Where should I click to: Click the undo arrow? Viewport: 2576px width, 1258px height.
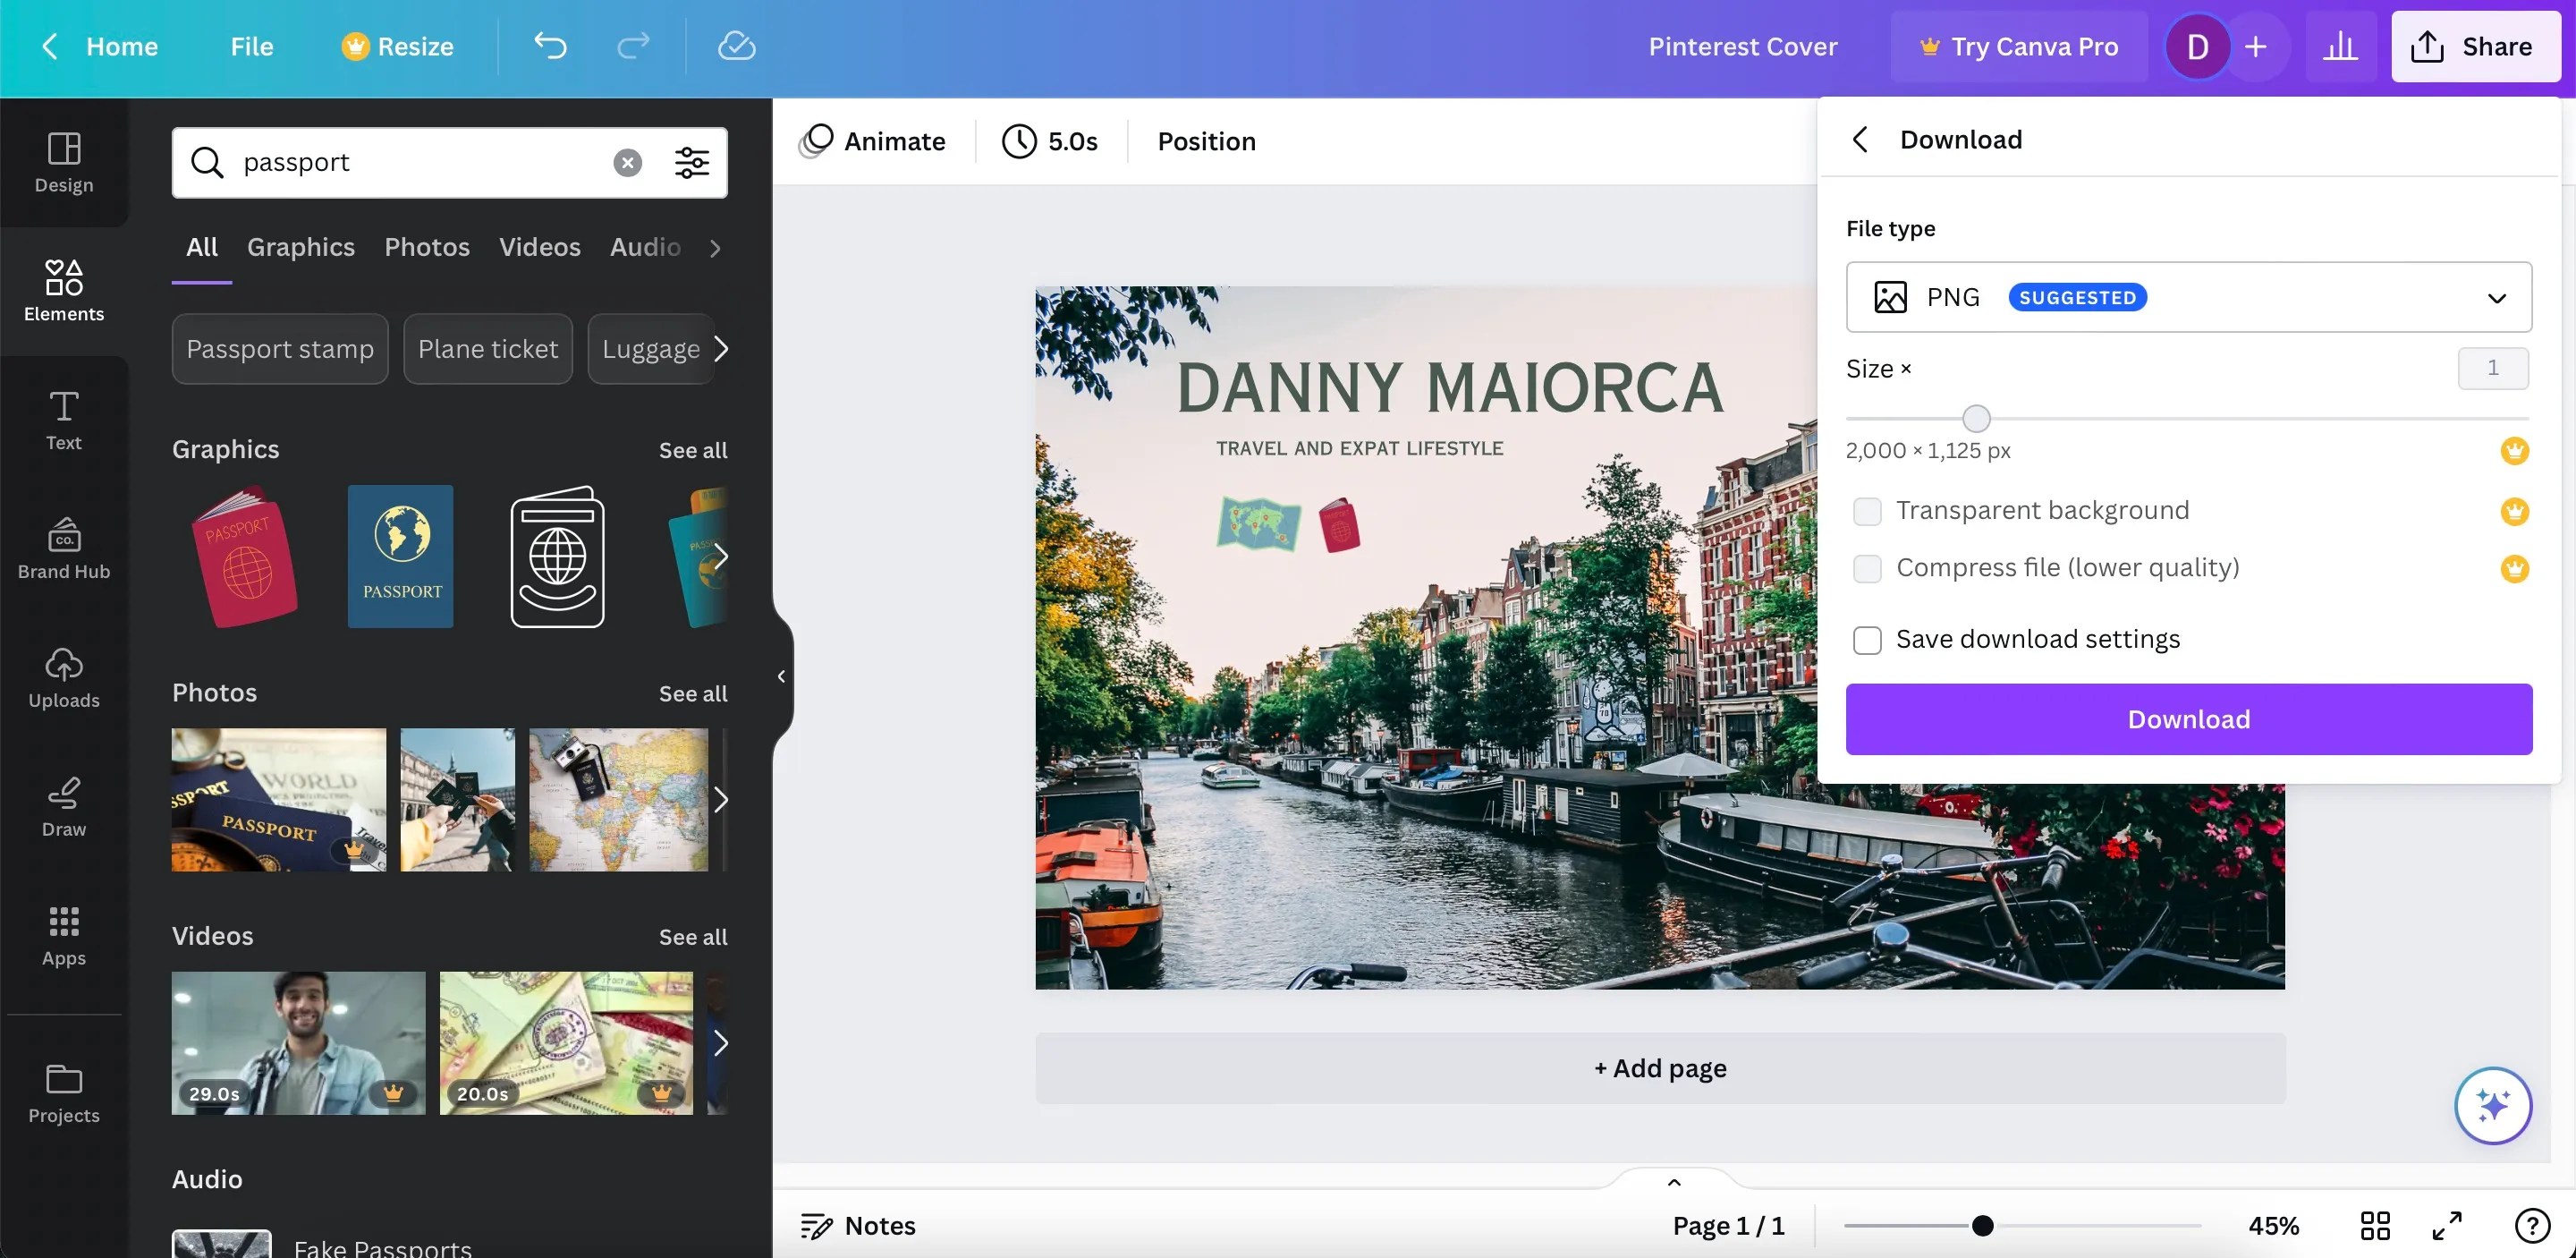tap(549, 46)
